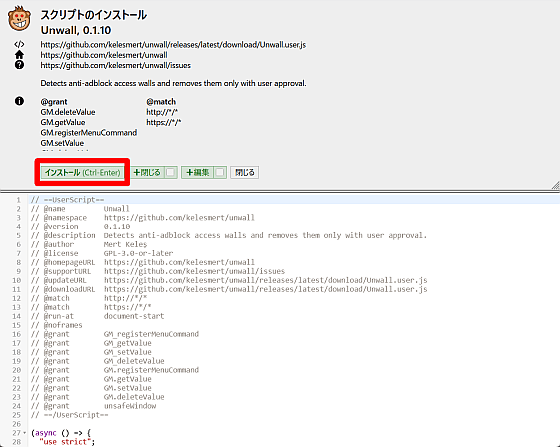Click the info icon beside @grant

click(x=19, y=101)
